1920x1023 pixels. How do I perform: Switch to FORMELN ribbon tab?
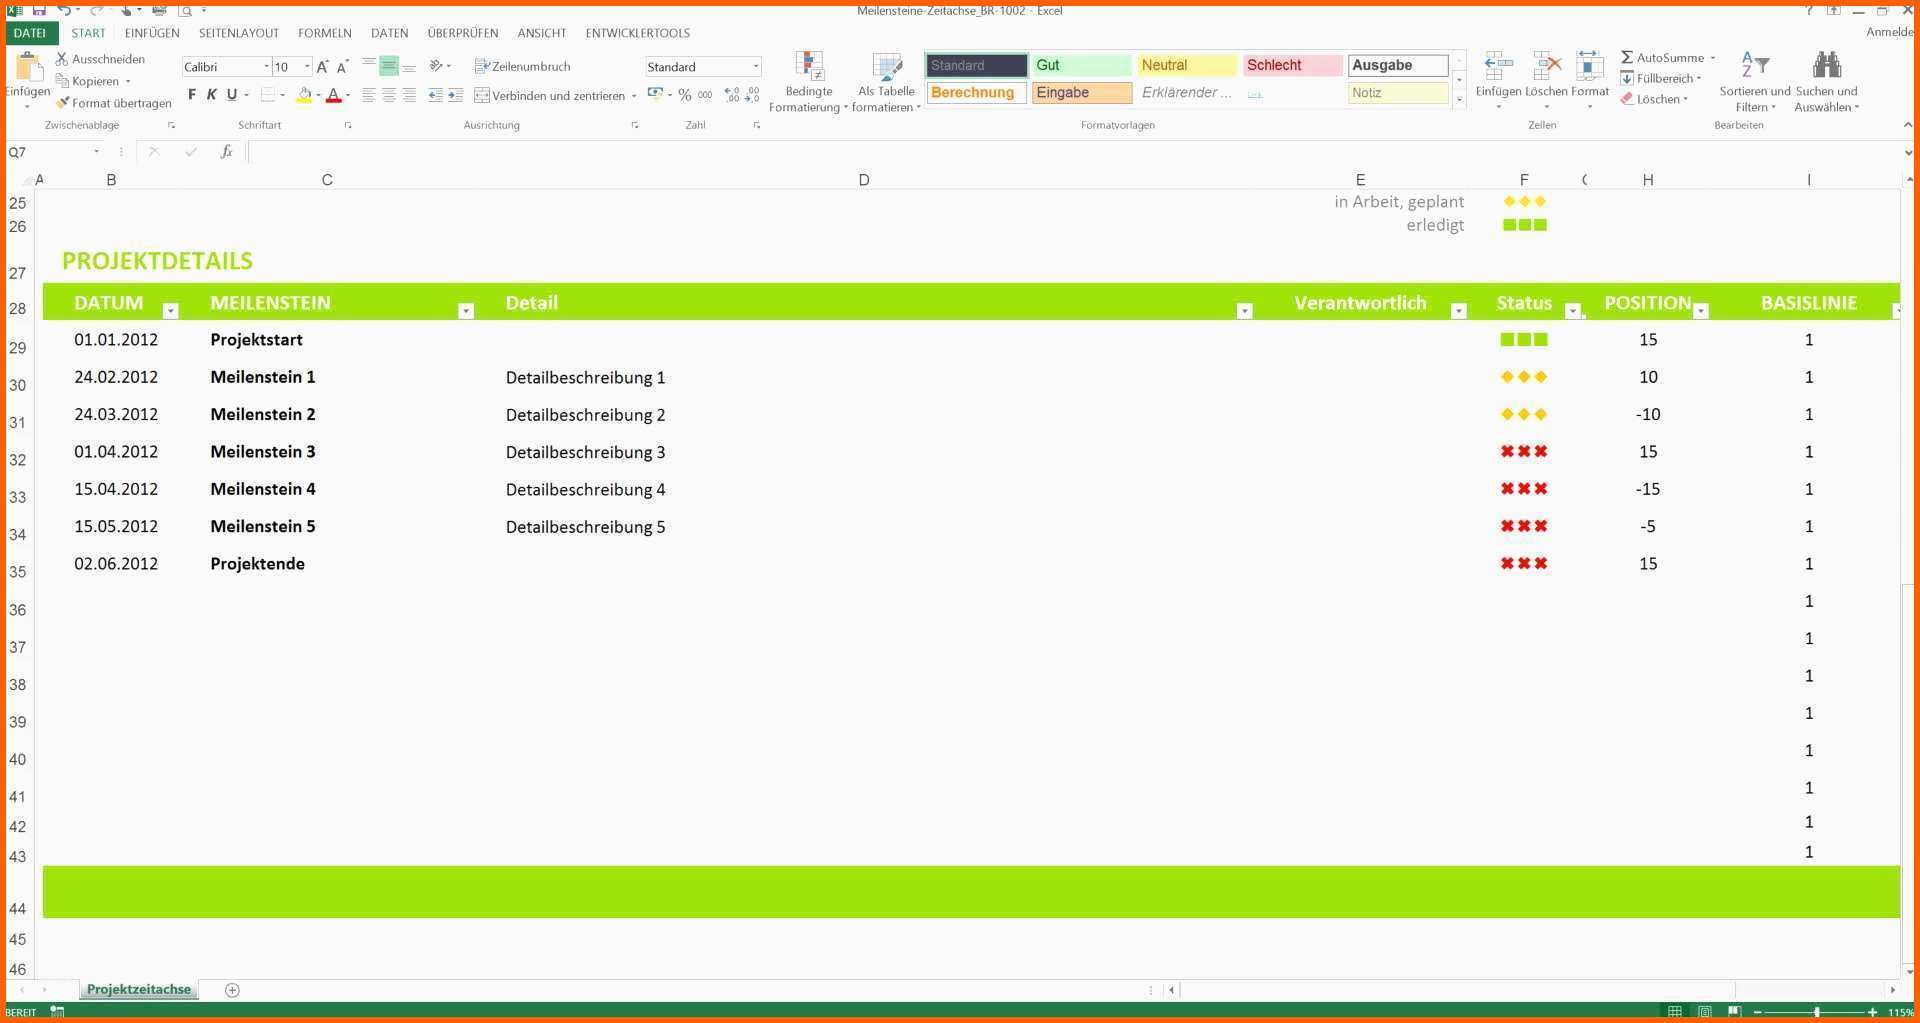(325, 33)
